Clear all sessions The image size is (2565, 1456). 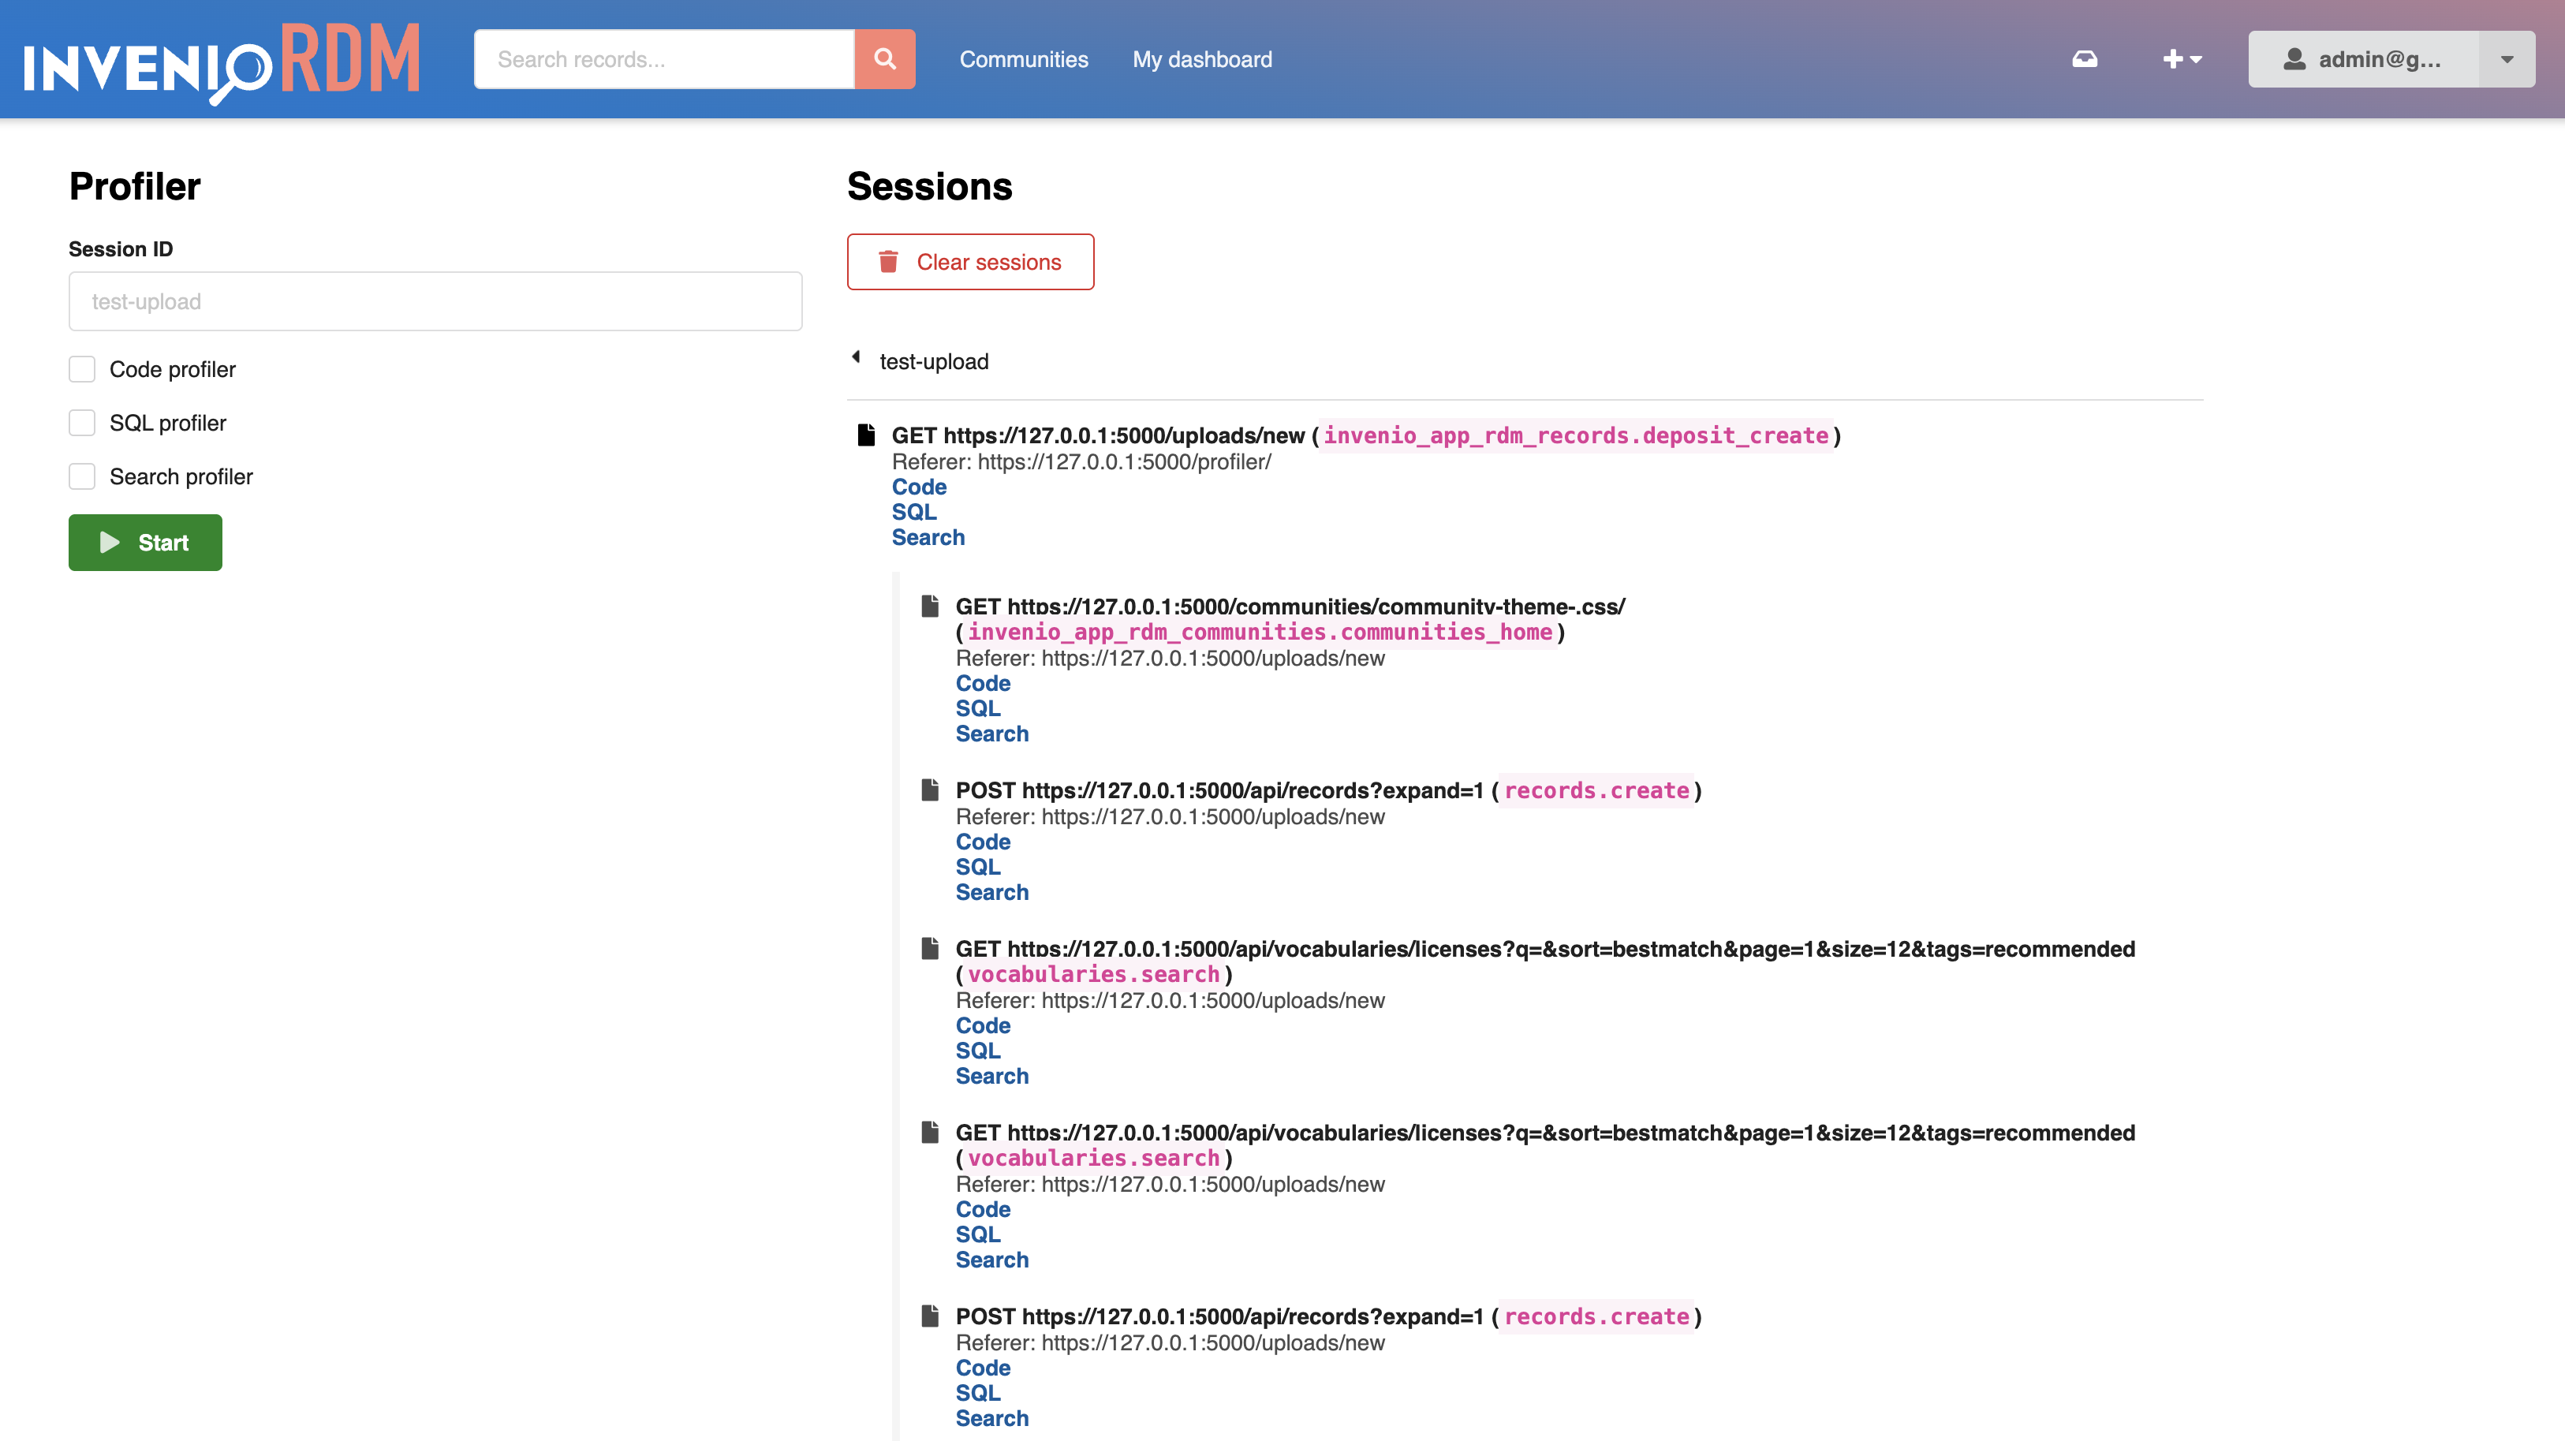click(970, 262)
